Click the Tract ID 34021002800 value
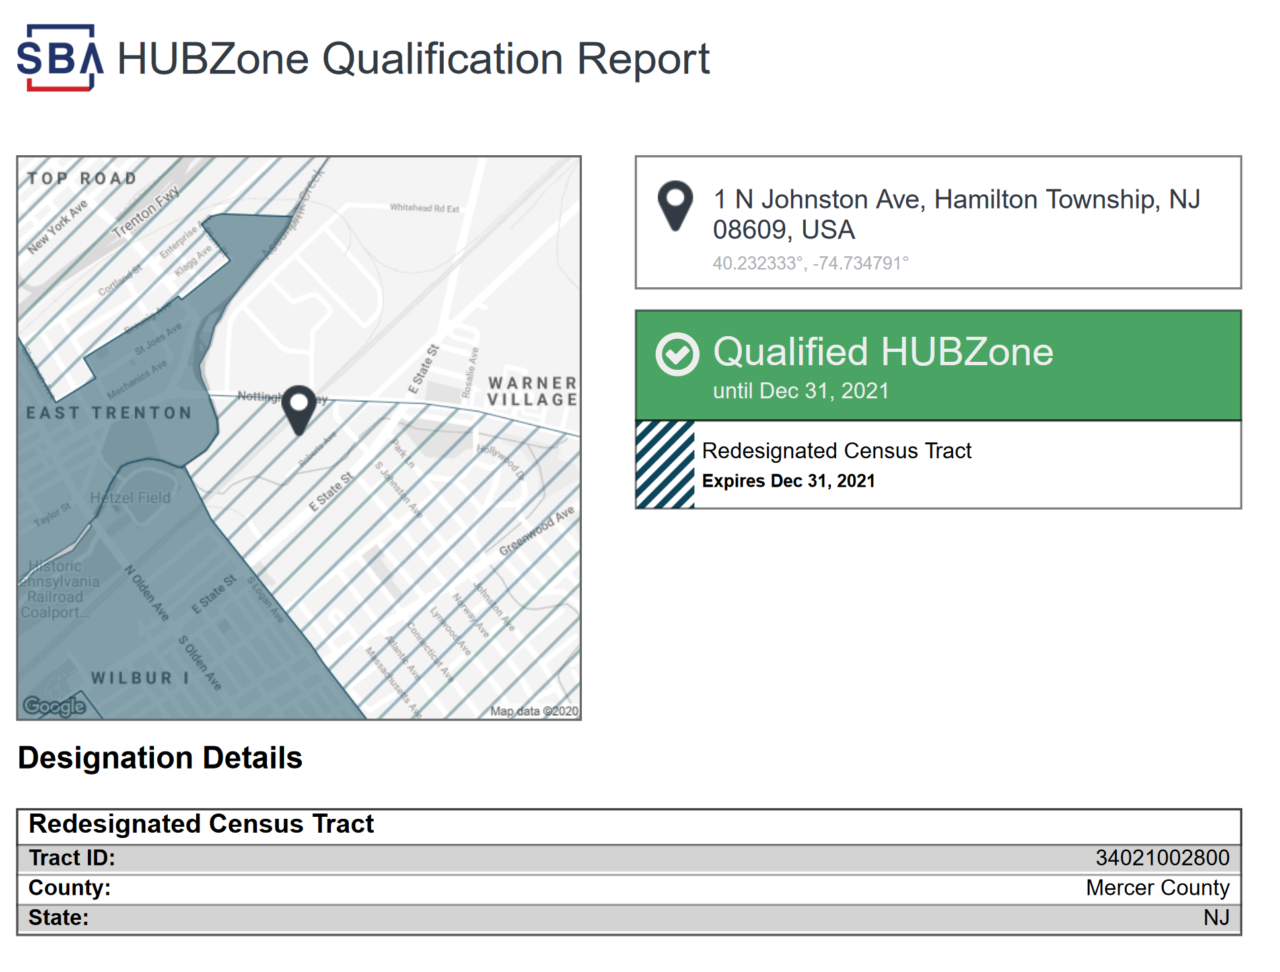This screenshot has width=1280, height=972. 1159,857
